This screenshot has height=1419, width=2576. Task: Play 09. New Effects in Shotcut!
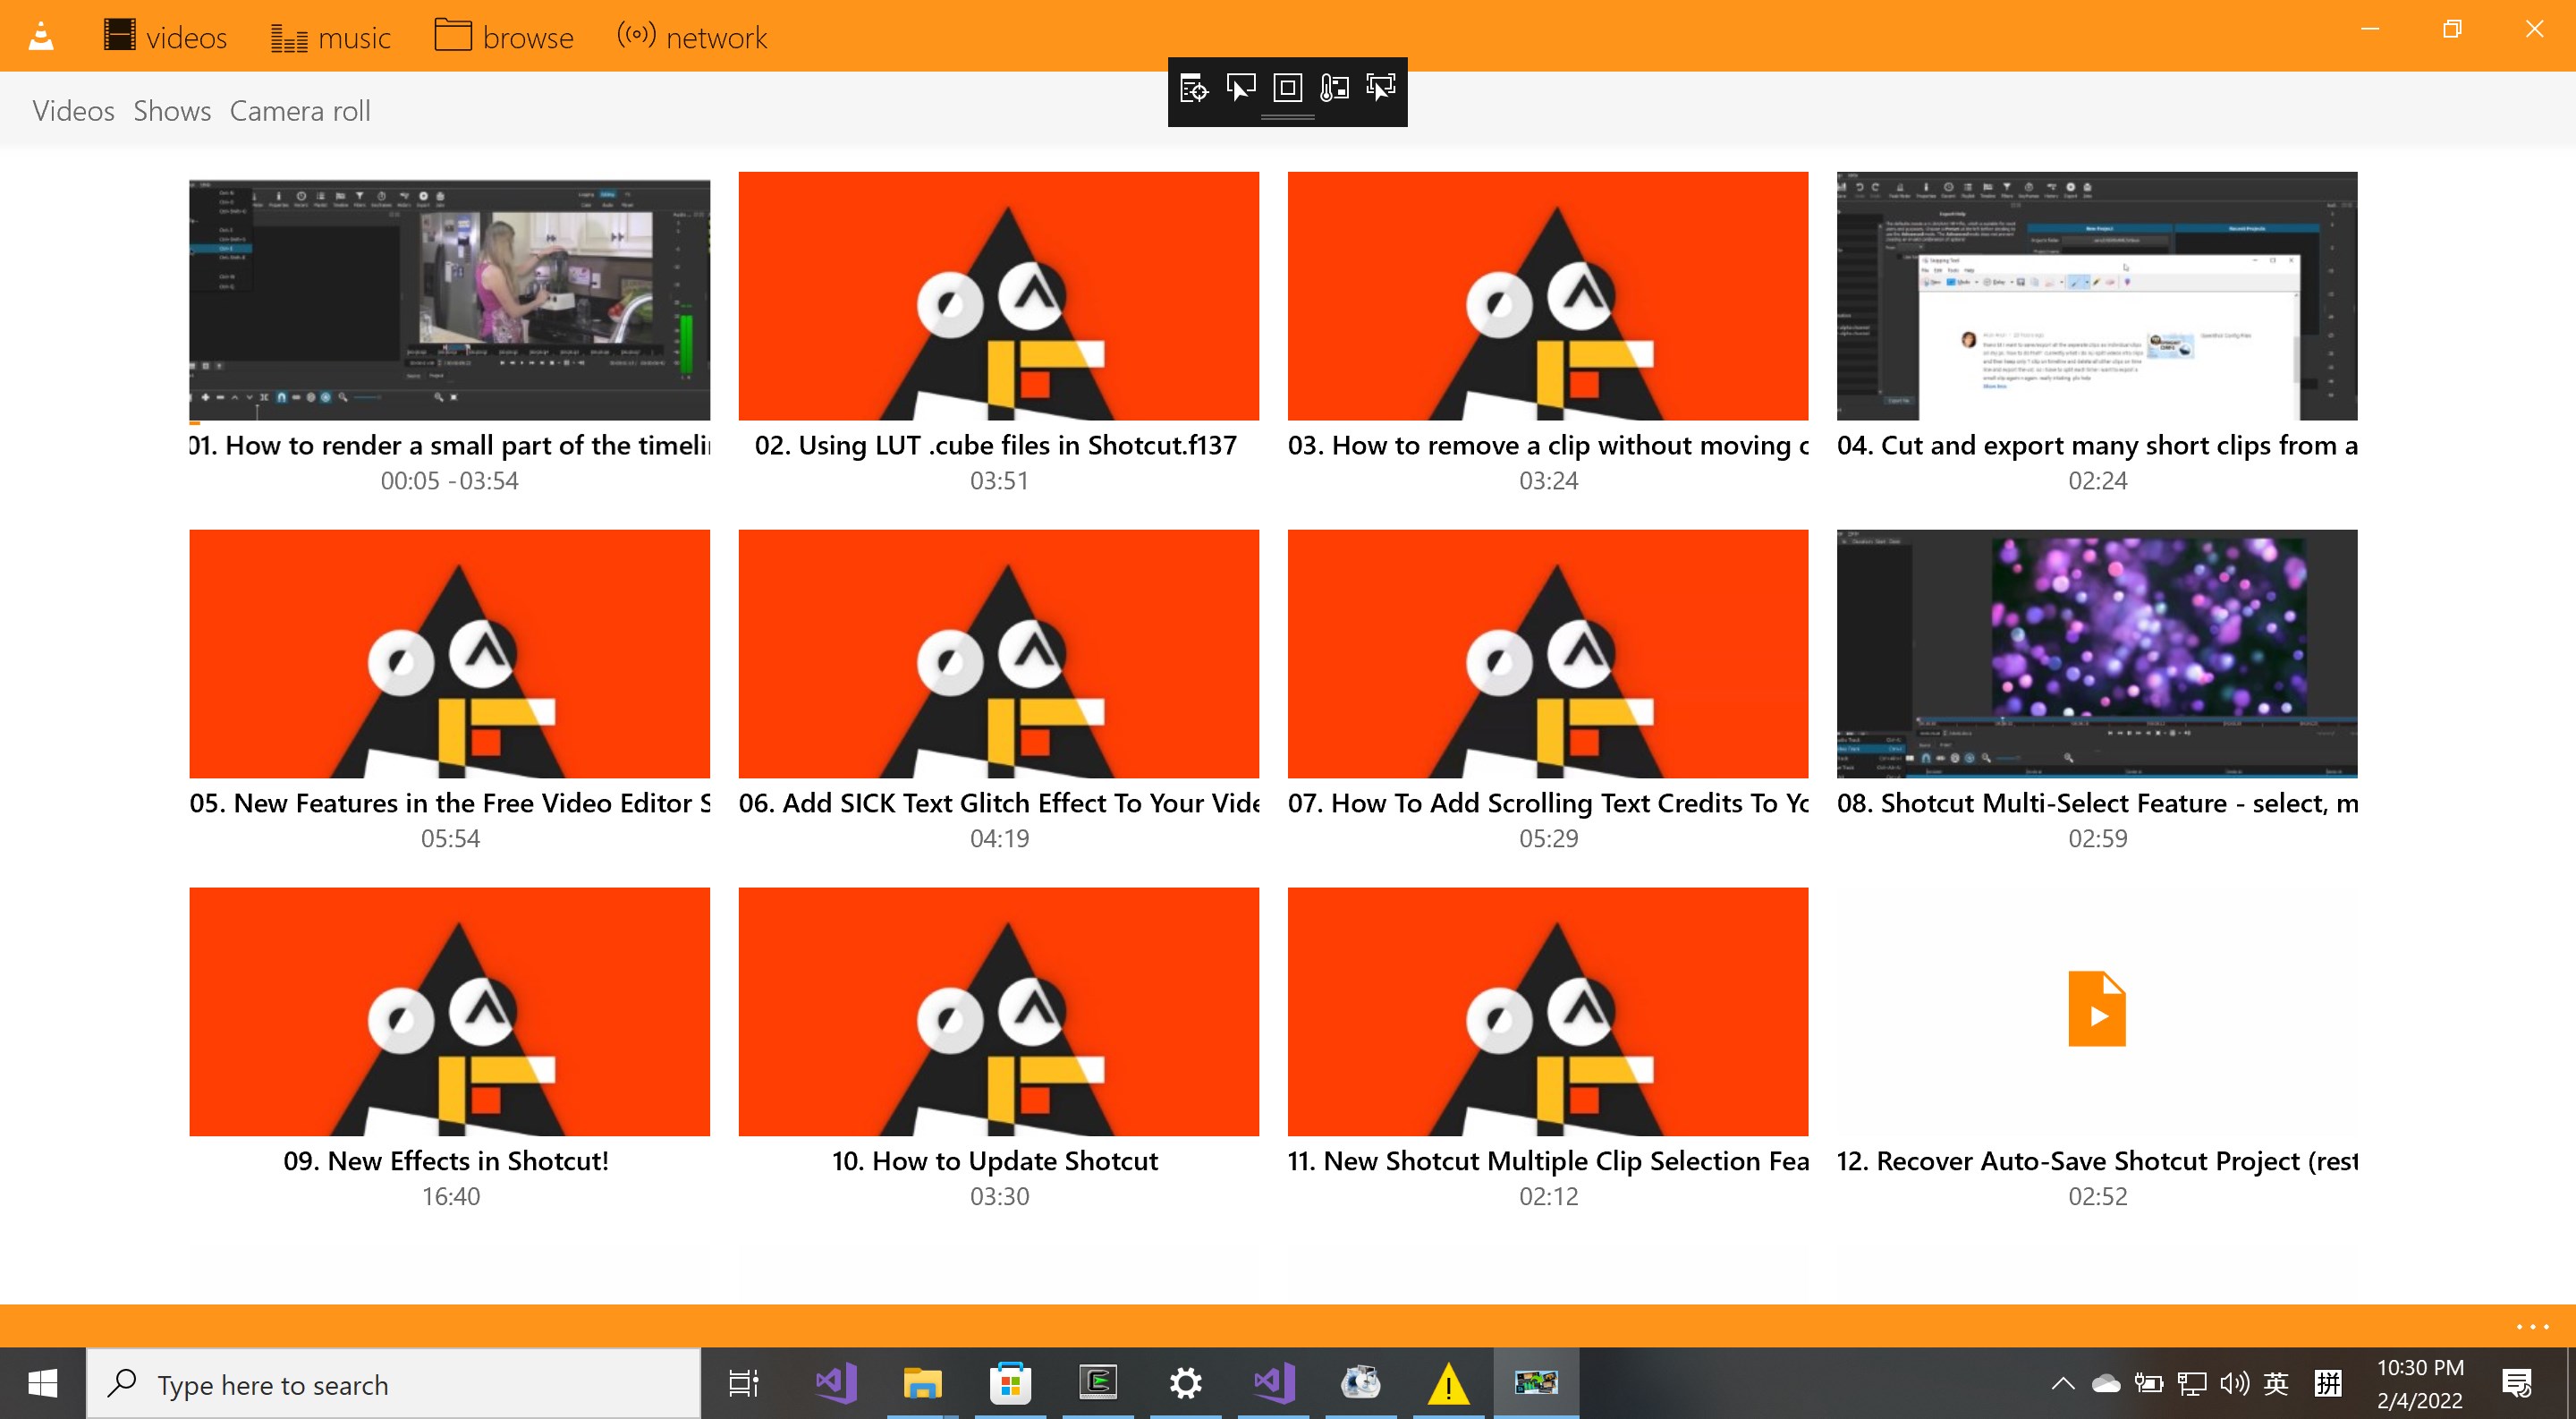(449, 1011)
